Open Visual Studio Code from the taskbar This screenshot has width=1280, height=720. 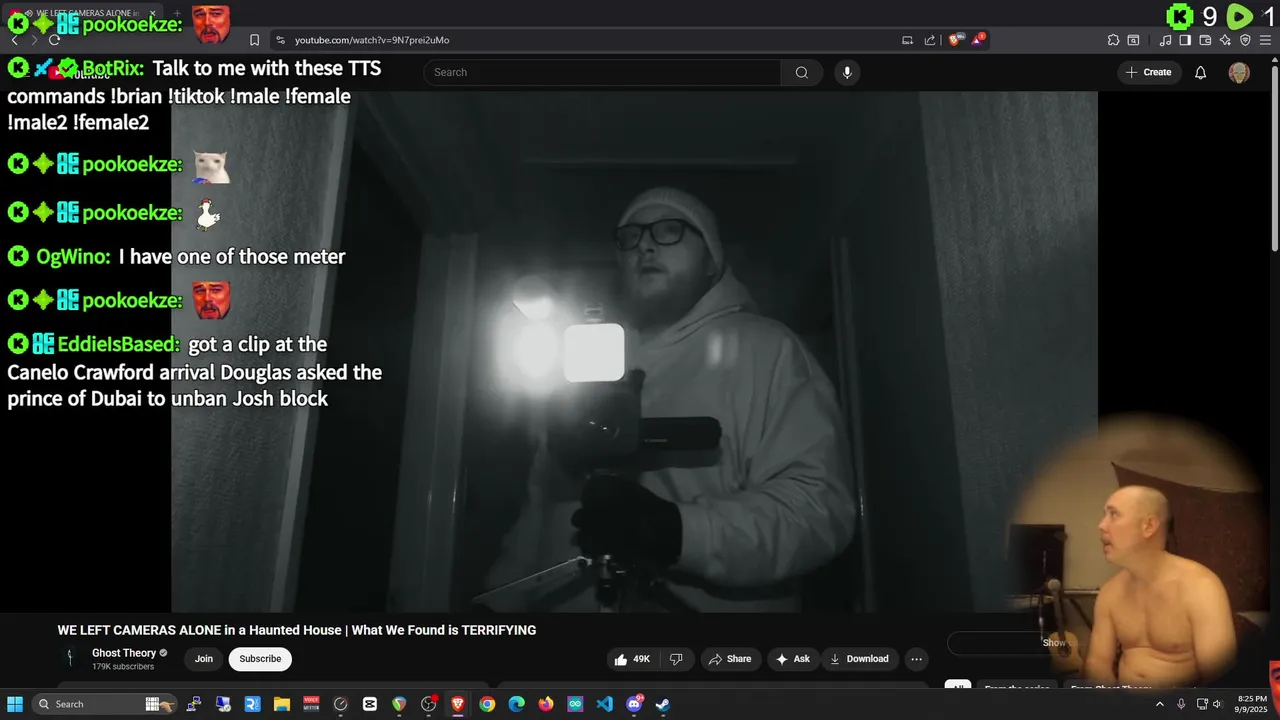[x=604, y=704]
